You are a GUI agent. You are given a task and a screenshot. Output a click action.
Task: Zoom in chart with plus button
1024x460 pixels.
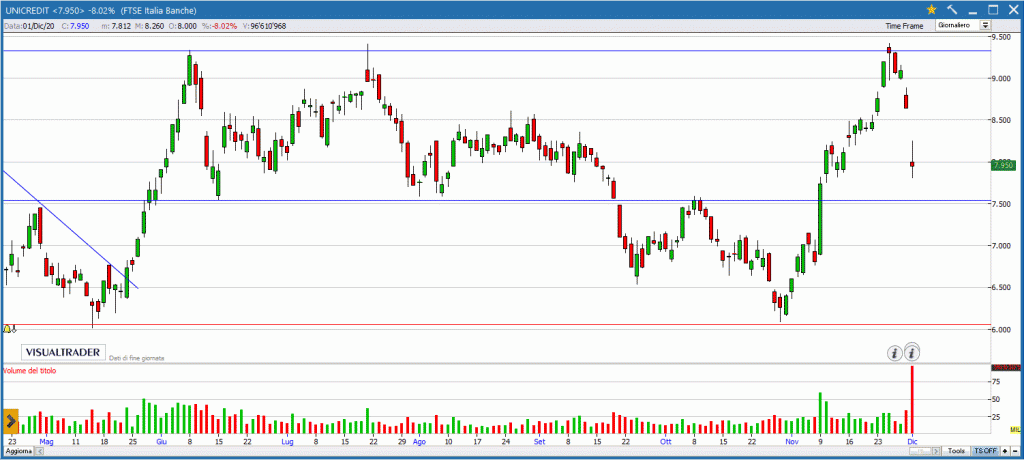point(1005,451)
